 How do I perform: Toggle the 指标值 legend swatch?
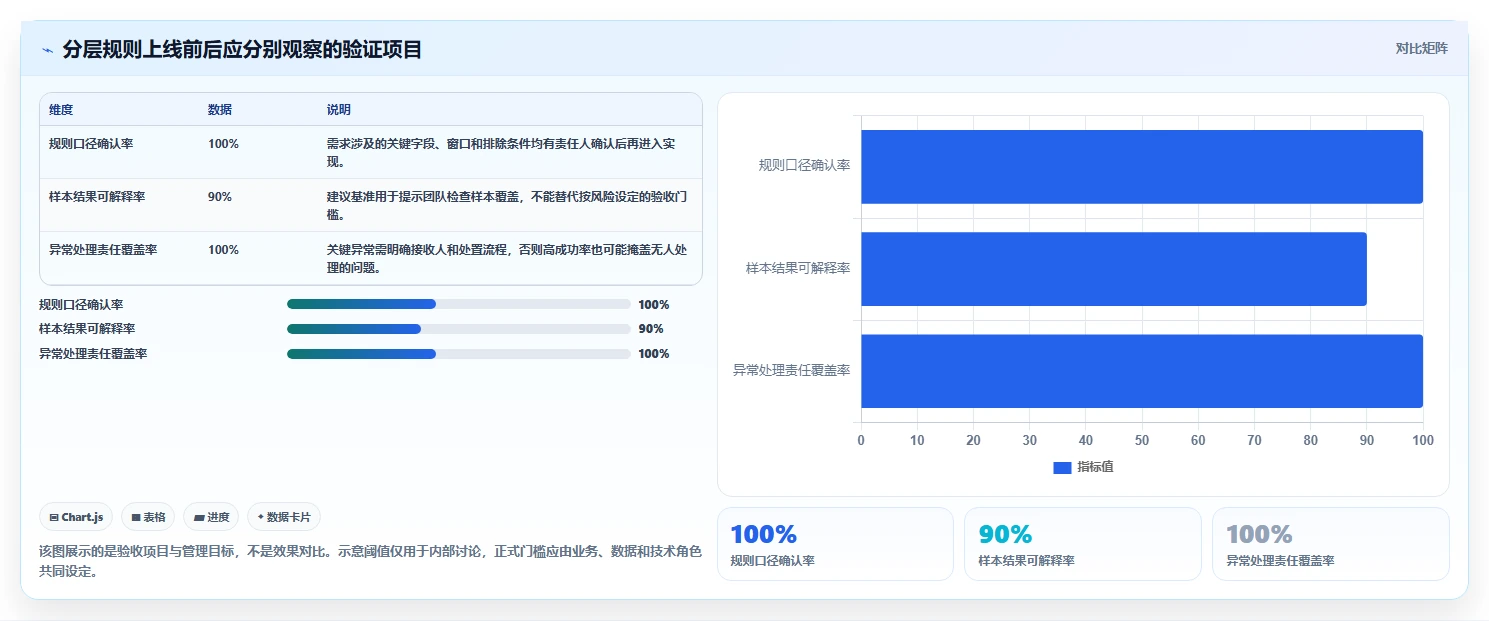coord(1062,468)
